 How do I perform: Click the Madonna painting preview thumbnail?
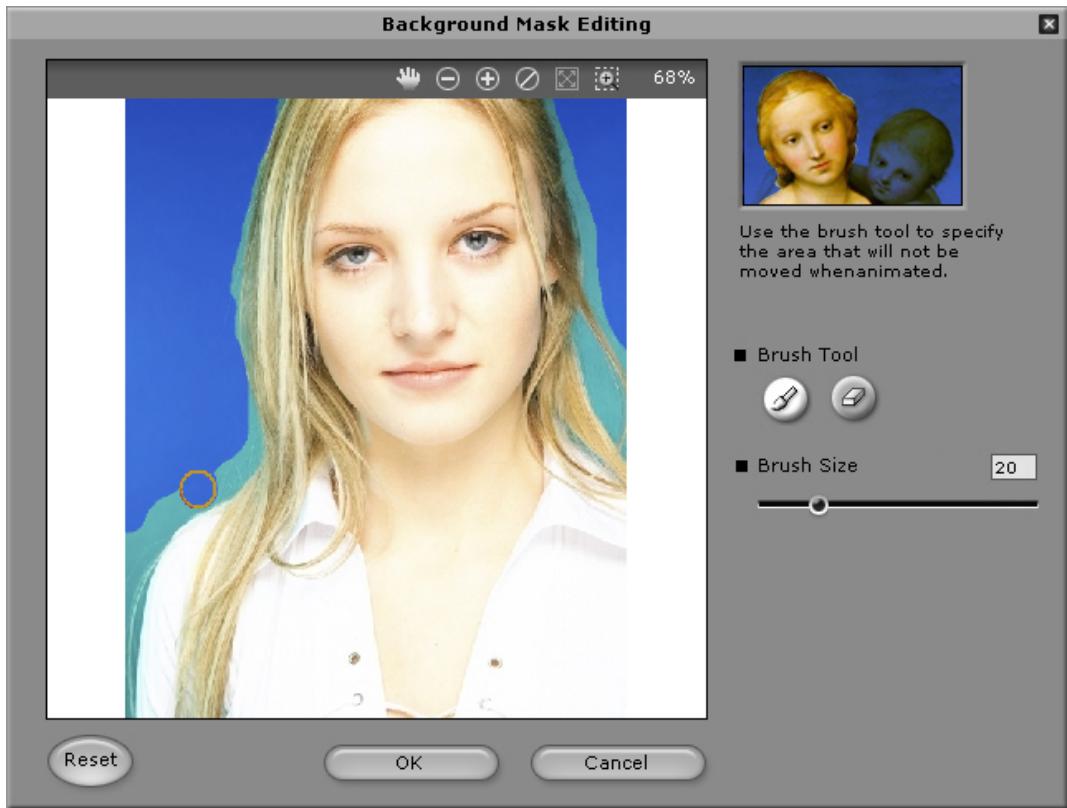853,135
